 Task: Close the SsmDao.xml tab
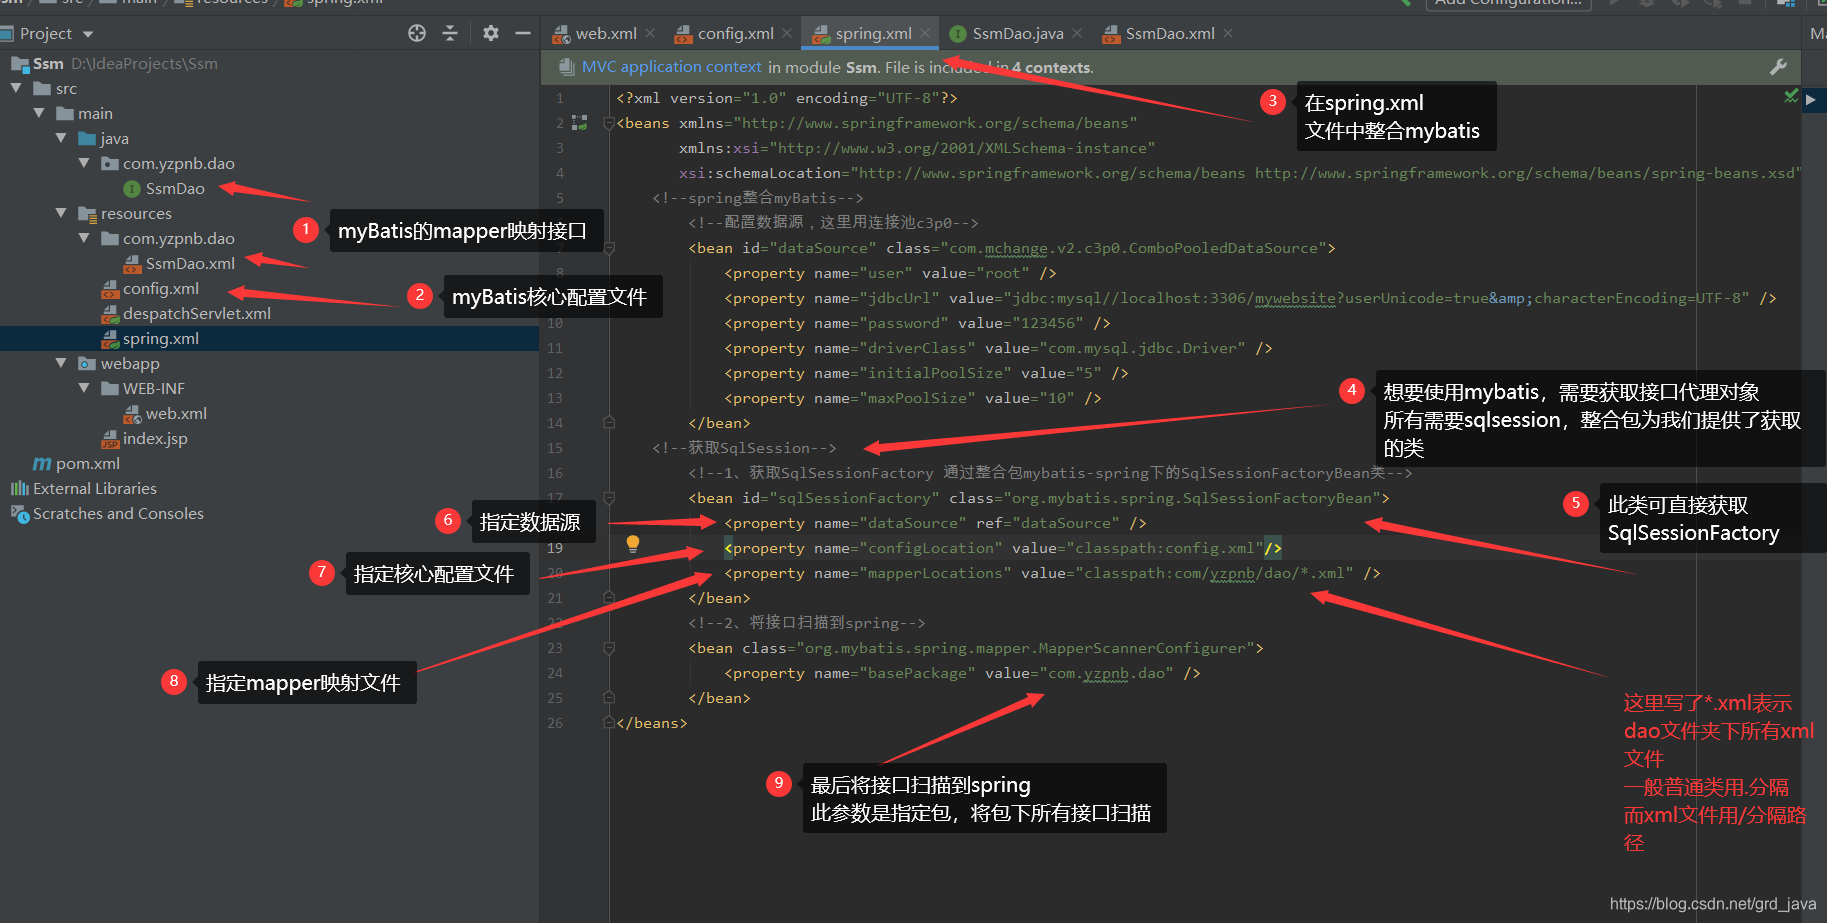(1228, 33)
